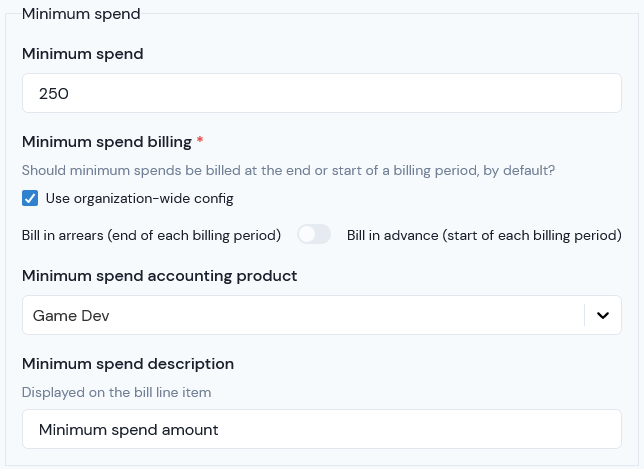Click the billing period help text
The height and width of the screenshot is (469, 644).
(x=288, y=170)
